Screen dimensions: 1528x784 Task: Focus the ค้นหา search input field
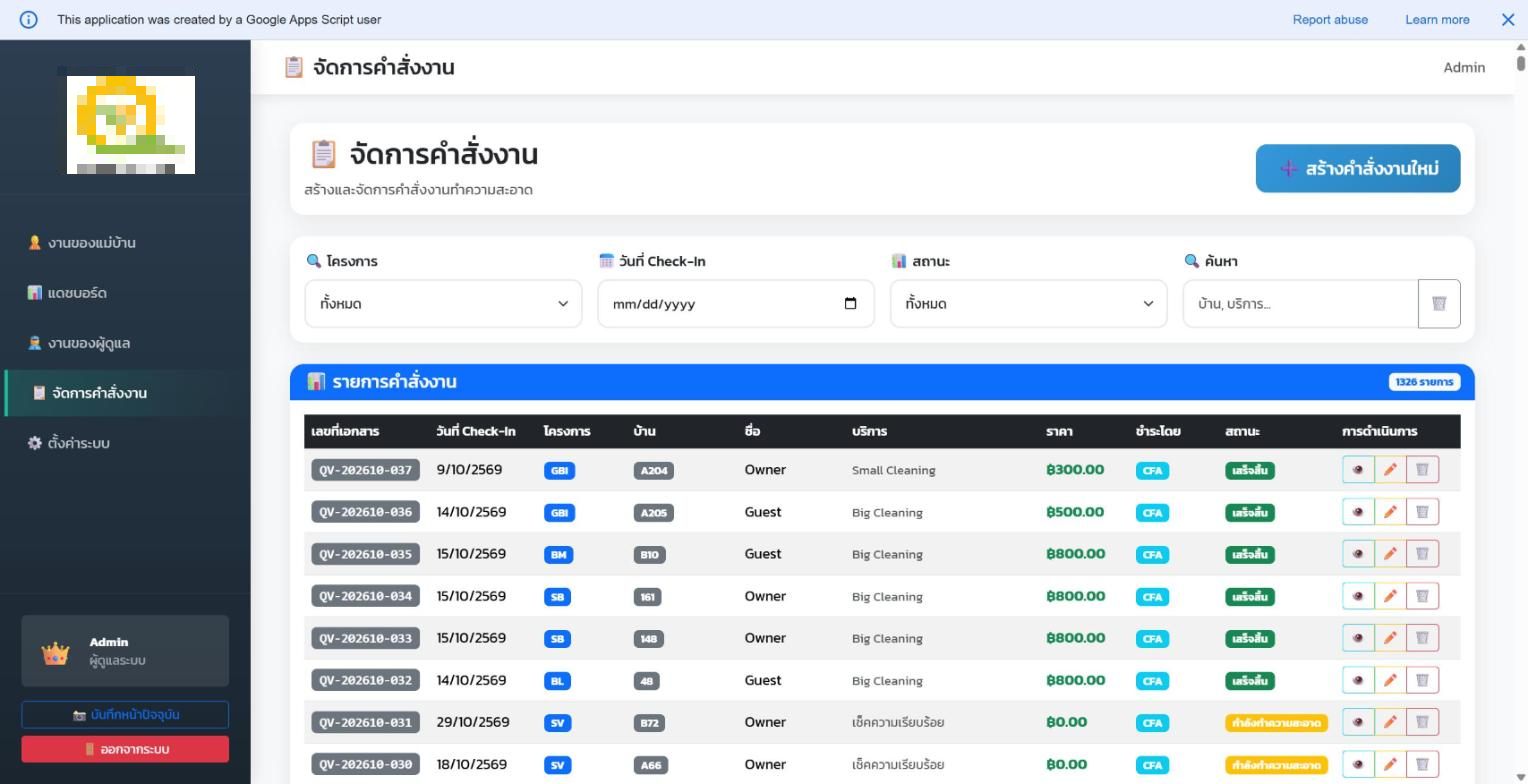tap(1300, 304)
